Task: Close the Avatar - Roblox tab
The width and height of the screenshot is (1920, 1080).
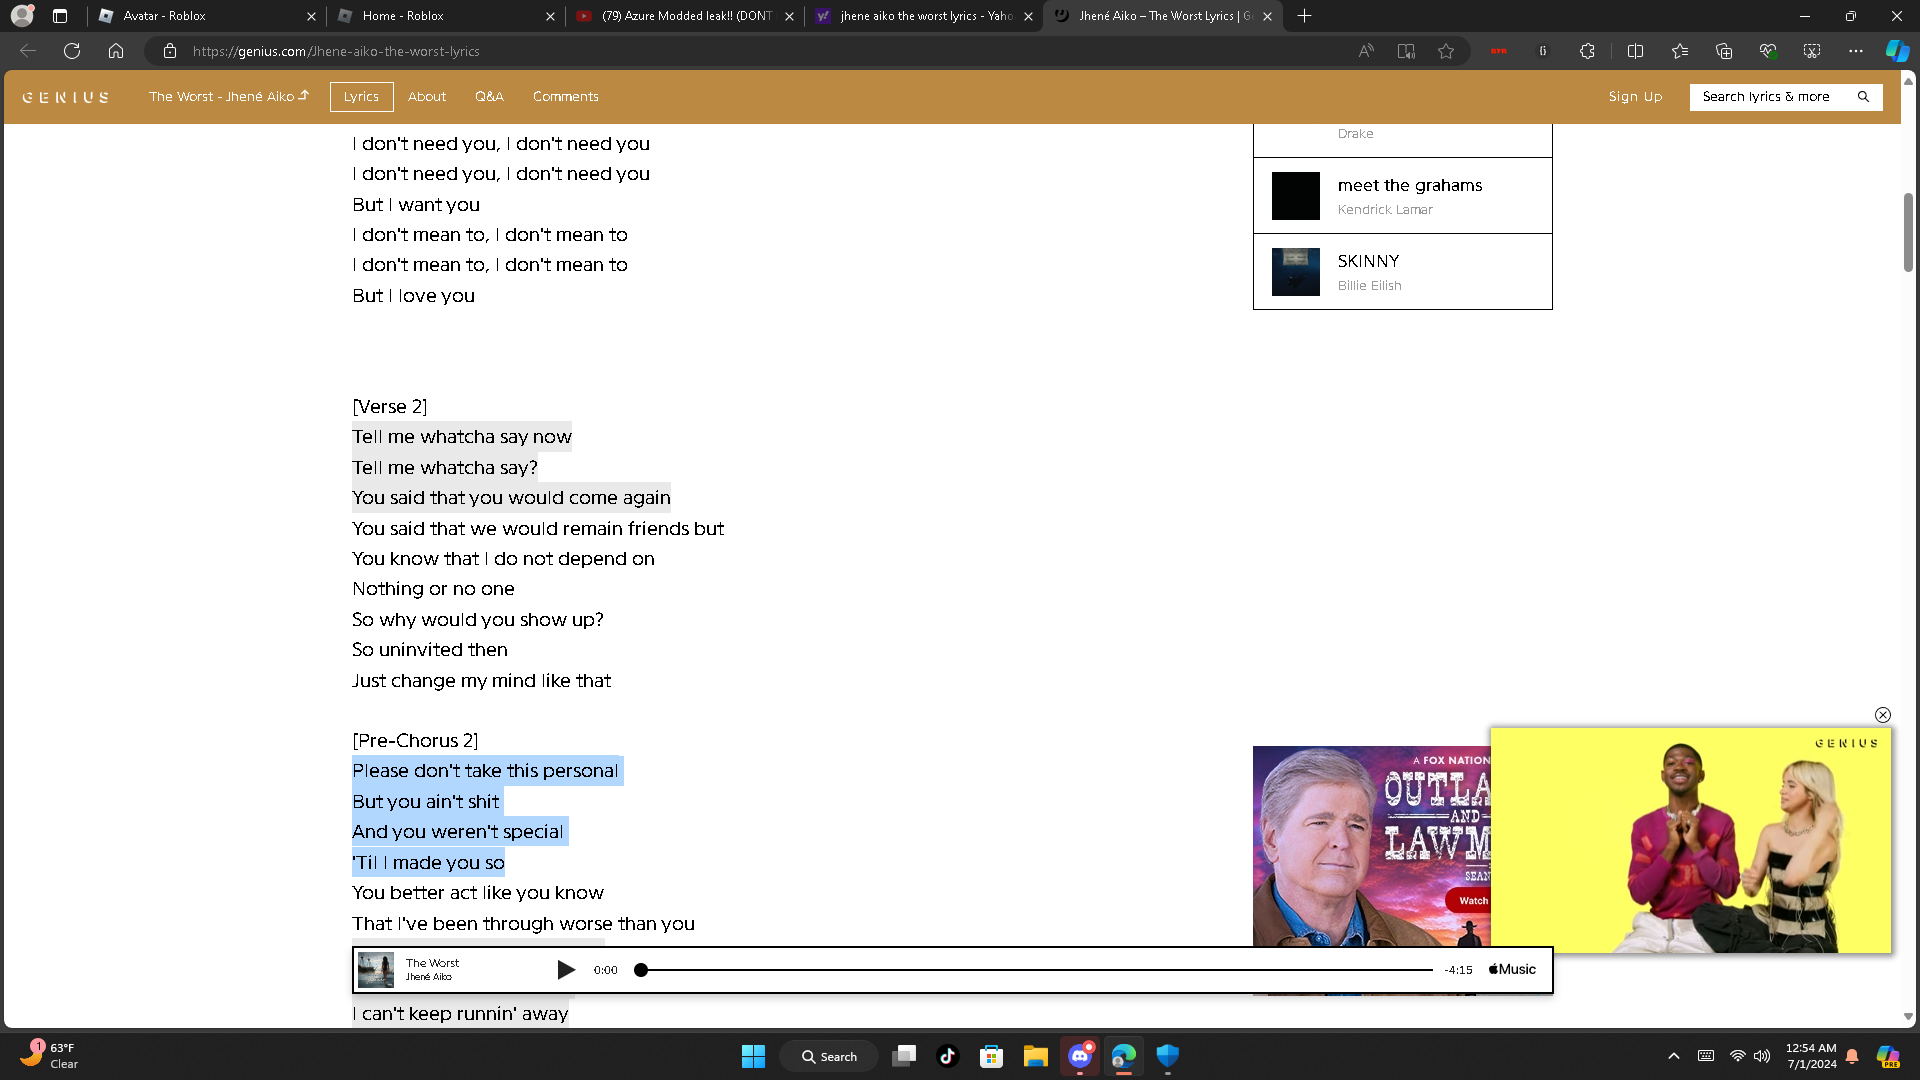Action: (x=311, y=16)
